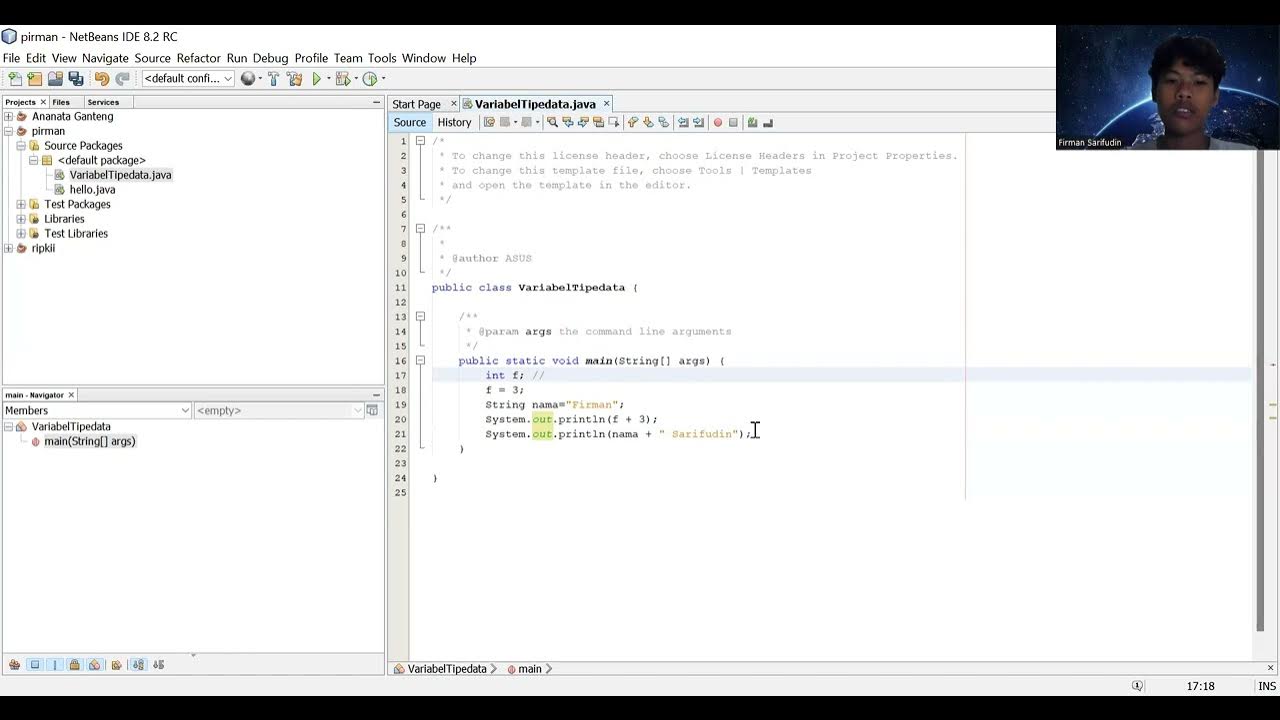Click the Profile Project icon
The height and width of the screenshot is (720, 1280).
coord(369,79)
